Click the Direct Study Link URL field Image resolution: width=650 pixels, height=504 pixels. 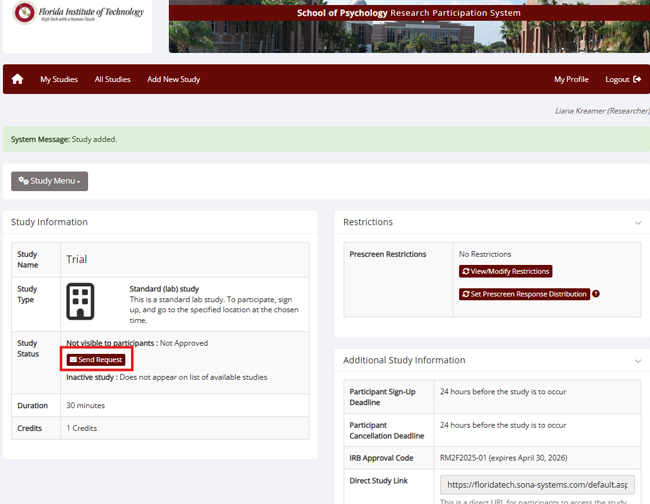[x=538, y=483]
